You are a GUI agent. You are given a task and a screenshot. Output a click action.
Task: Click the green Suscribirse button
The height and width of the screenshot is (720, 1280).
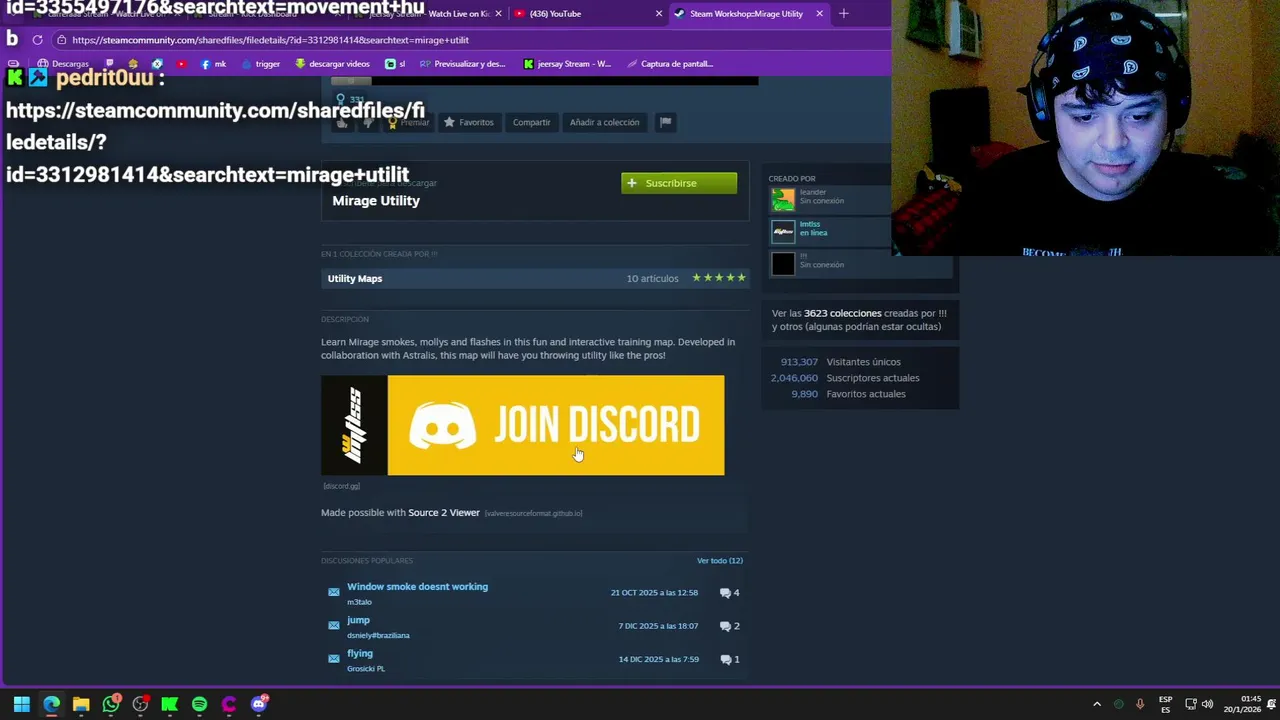click(679, 183)
